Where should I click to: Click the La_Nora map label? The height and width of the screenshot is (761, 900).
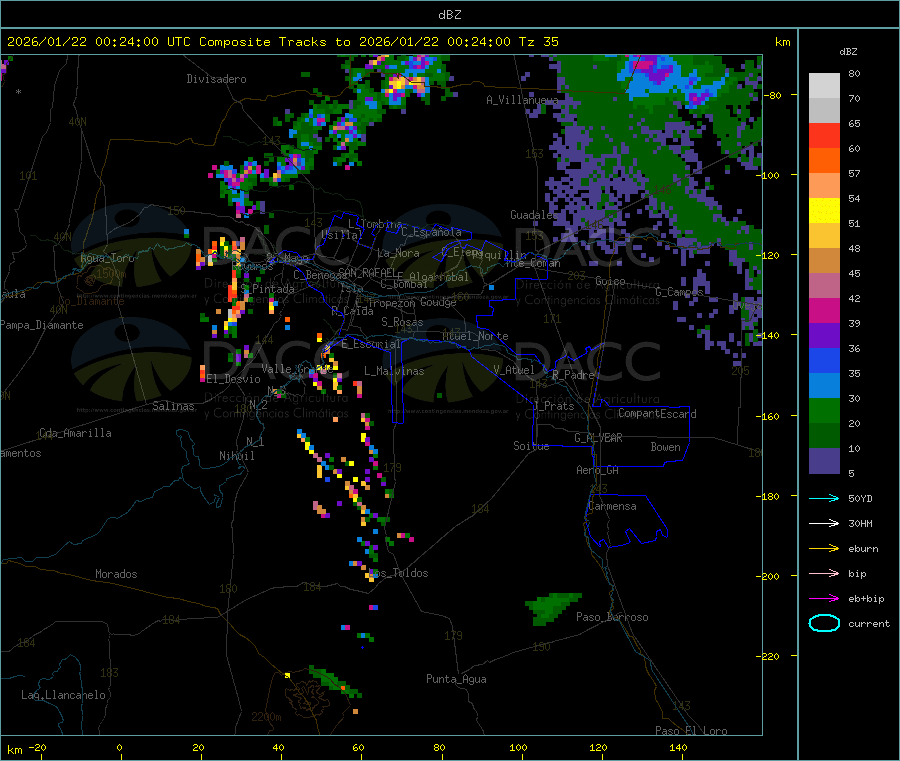coord(398,253)
